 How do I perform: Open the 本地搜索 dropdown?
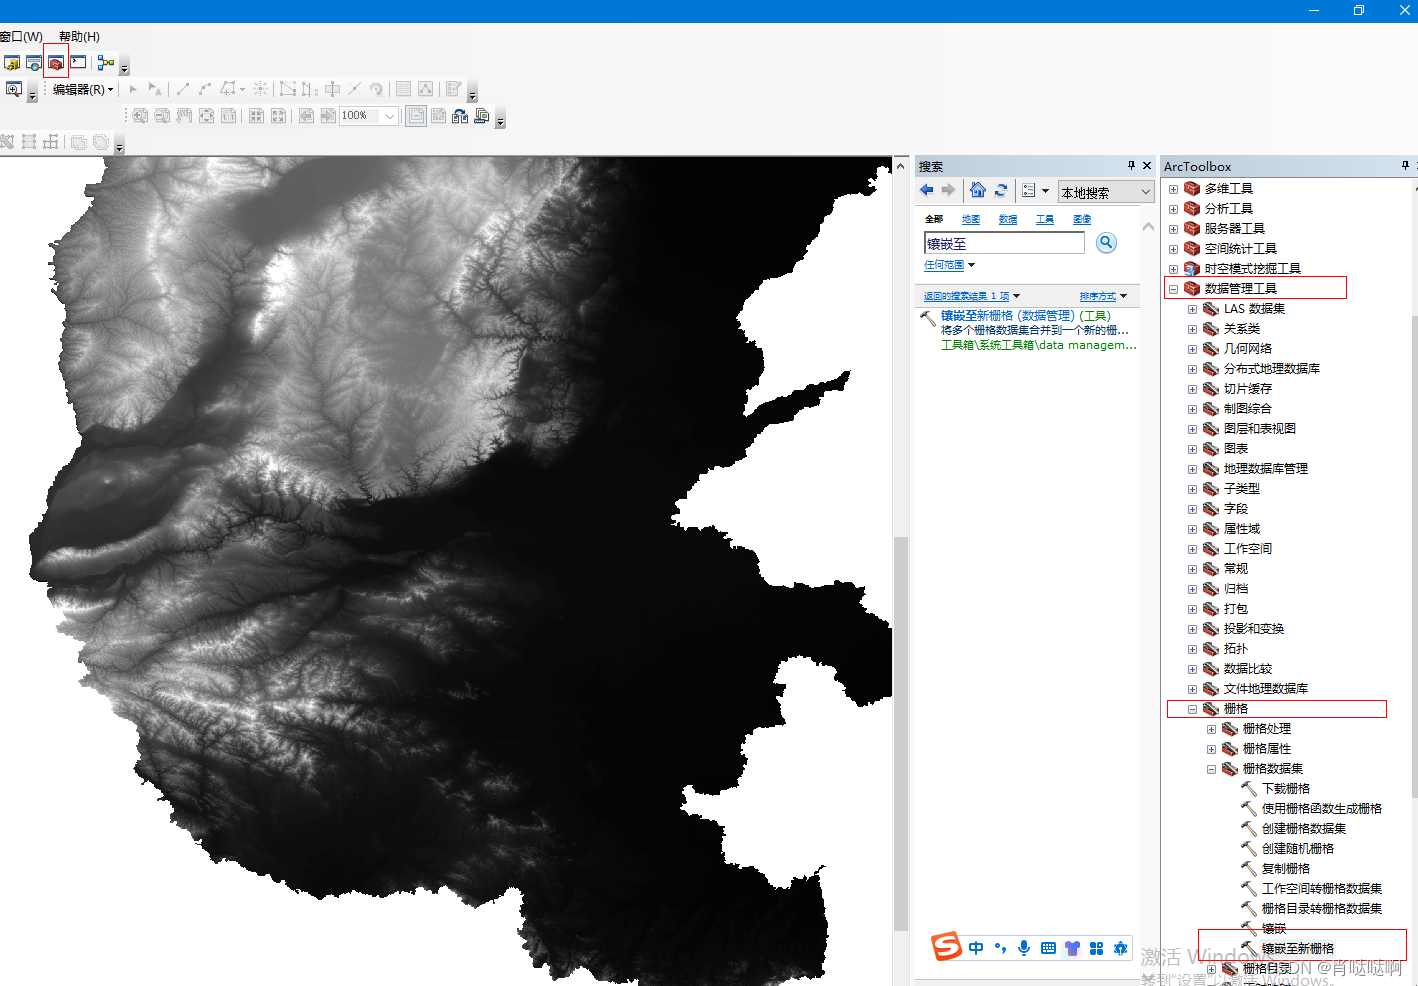pos(1105,191)
